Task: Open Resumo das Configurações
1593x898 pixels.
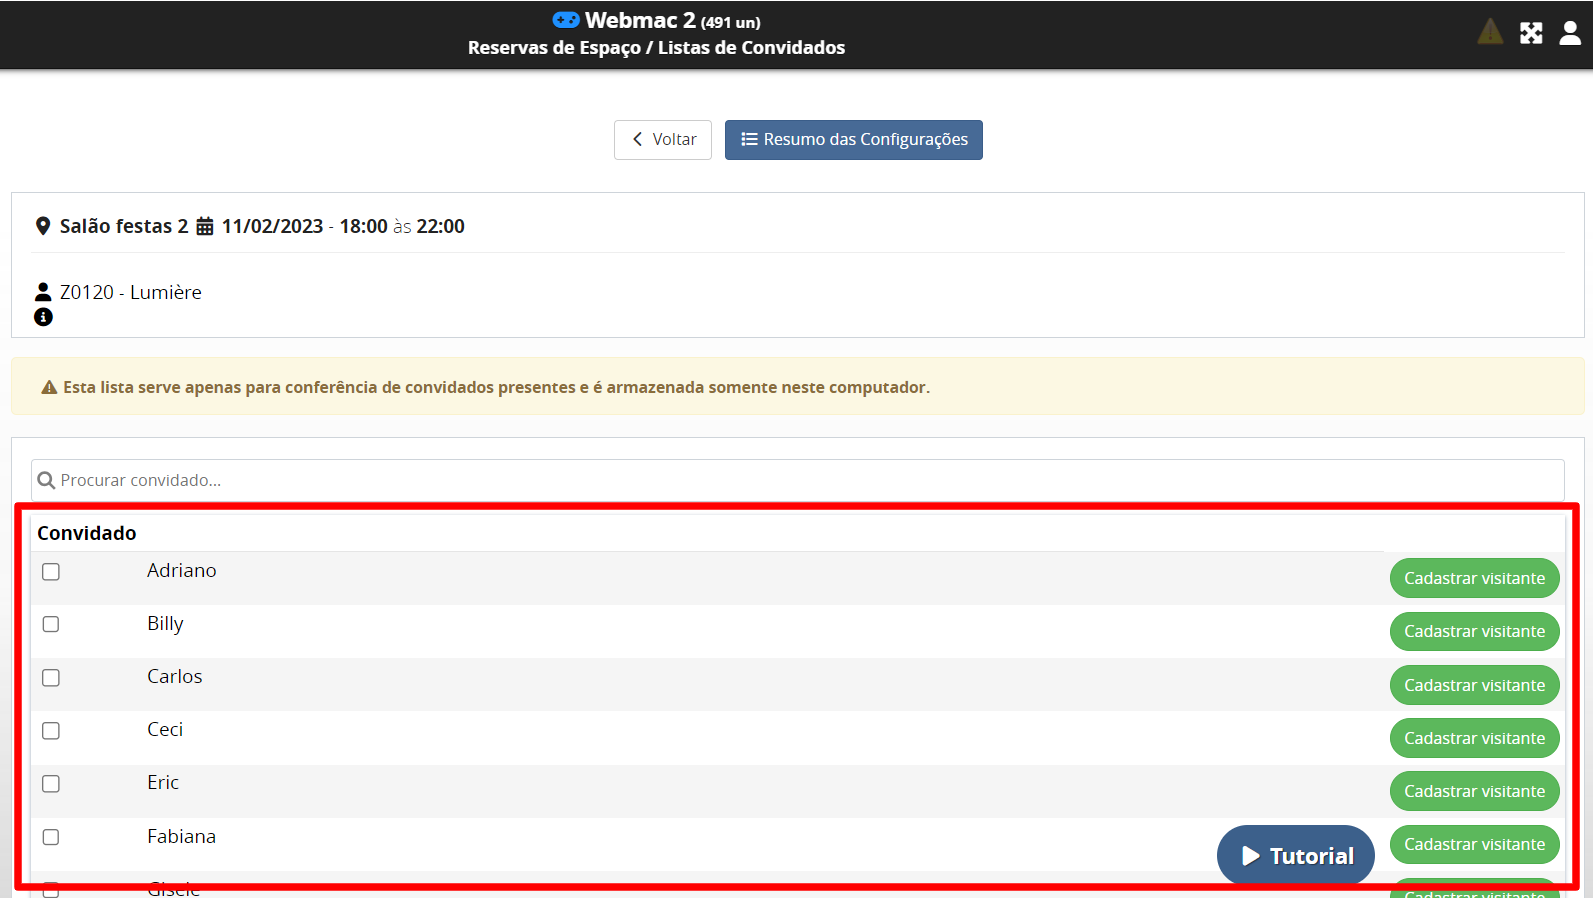Action: tap(853, 140)
